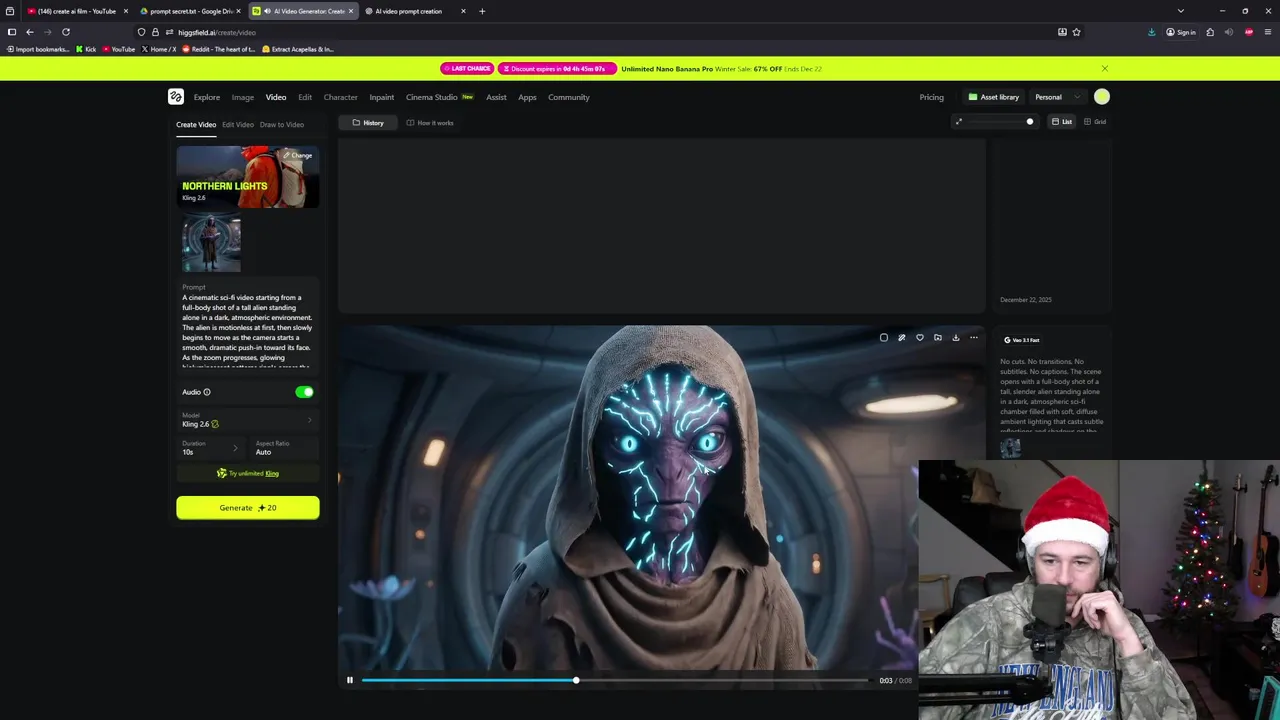The width and height of the screenshot is (1280, 720).
Task: Click the video progress slider handle
Action: [576, 680]
